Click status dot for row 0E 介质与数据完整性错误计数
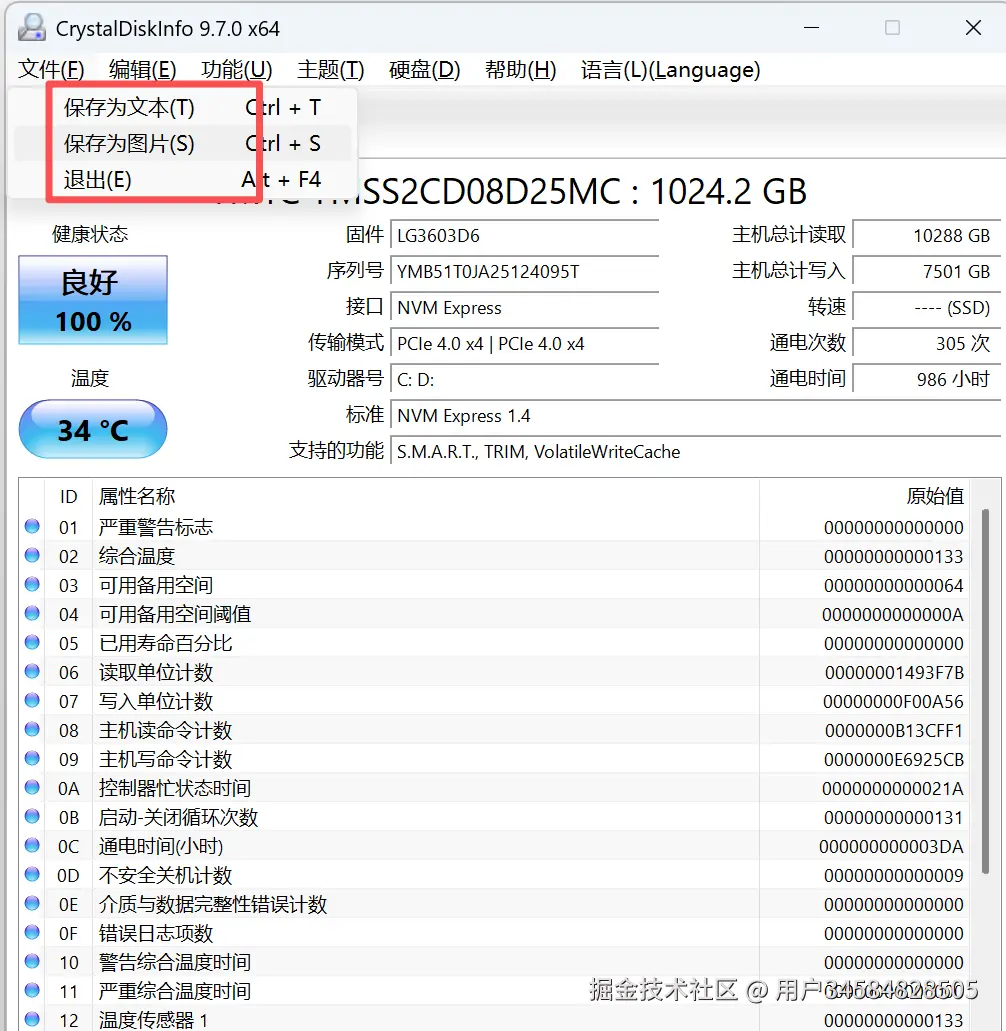The image size is (1006, 1031). tap(32, 903)
